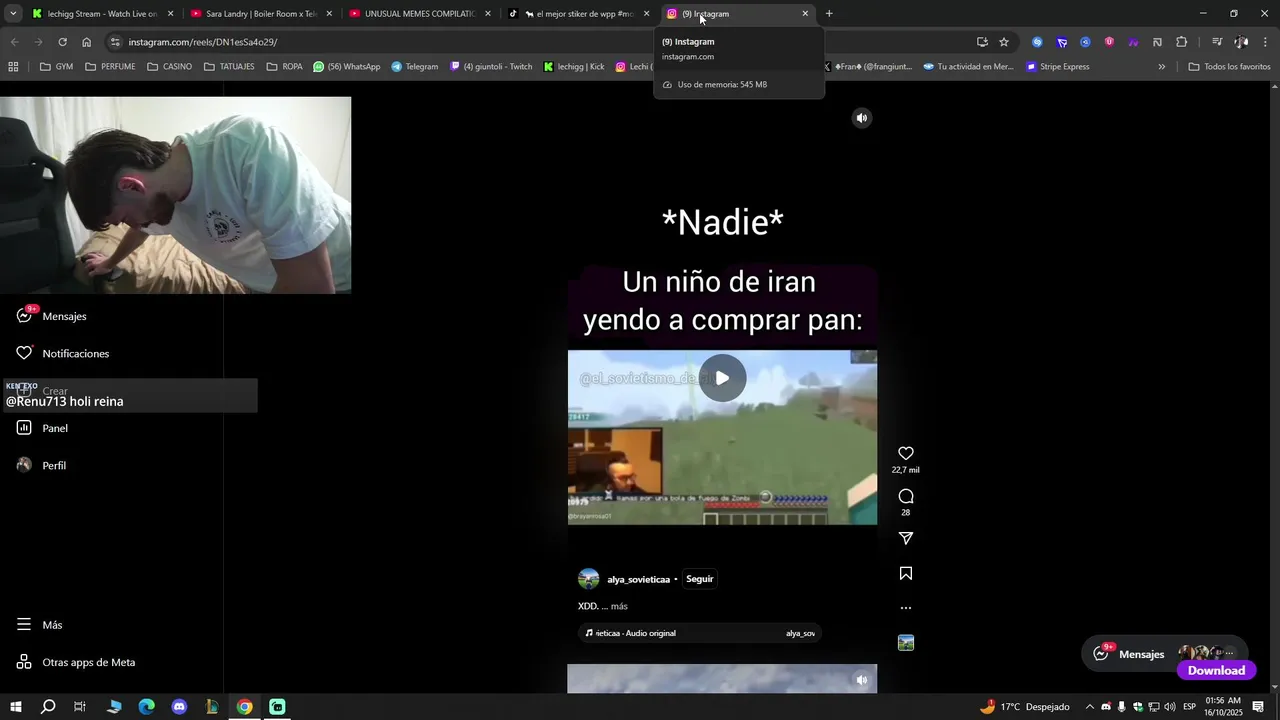Open Shazam extension icon

pyautogui.click(x=1037, y=42)
